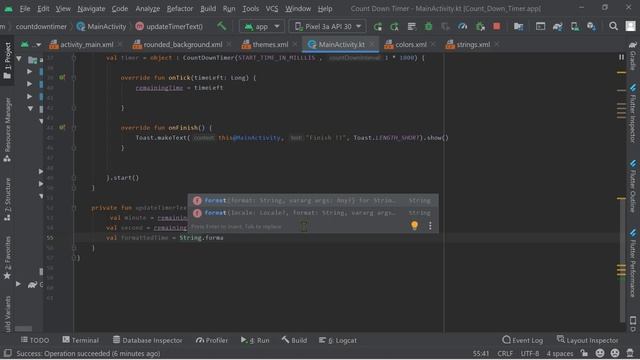Collapse the top project tree node
Viewport: 640px width, 360px height.
(19, 59)
